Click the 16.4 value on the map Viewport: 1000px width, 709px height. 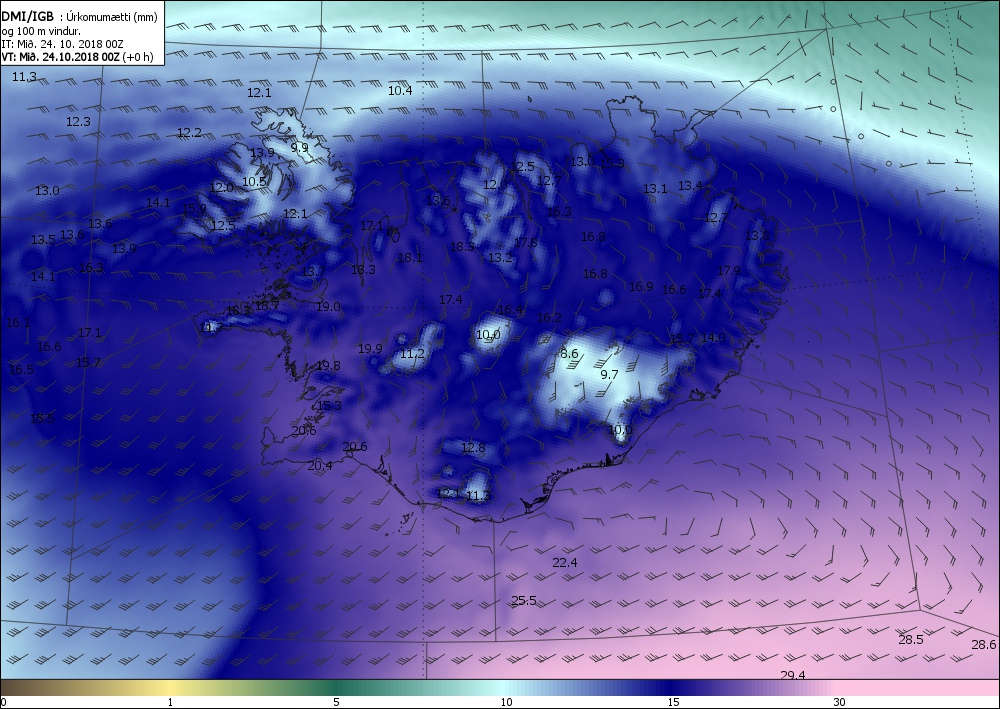pyautogui.click(x=510, y=310)
